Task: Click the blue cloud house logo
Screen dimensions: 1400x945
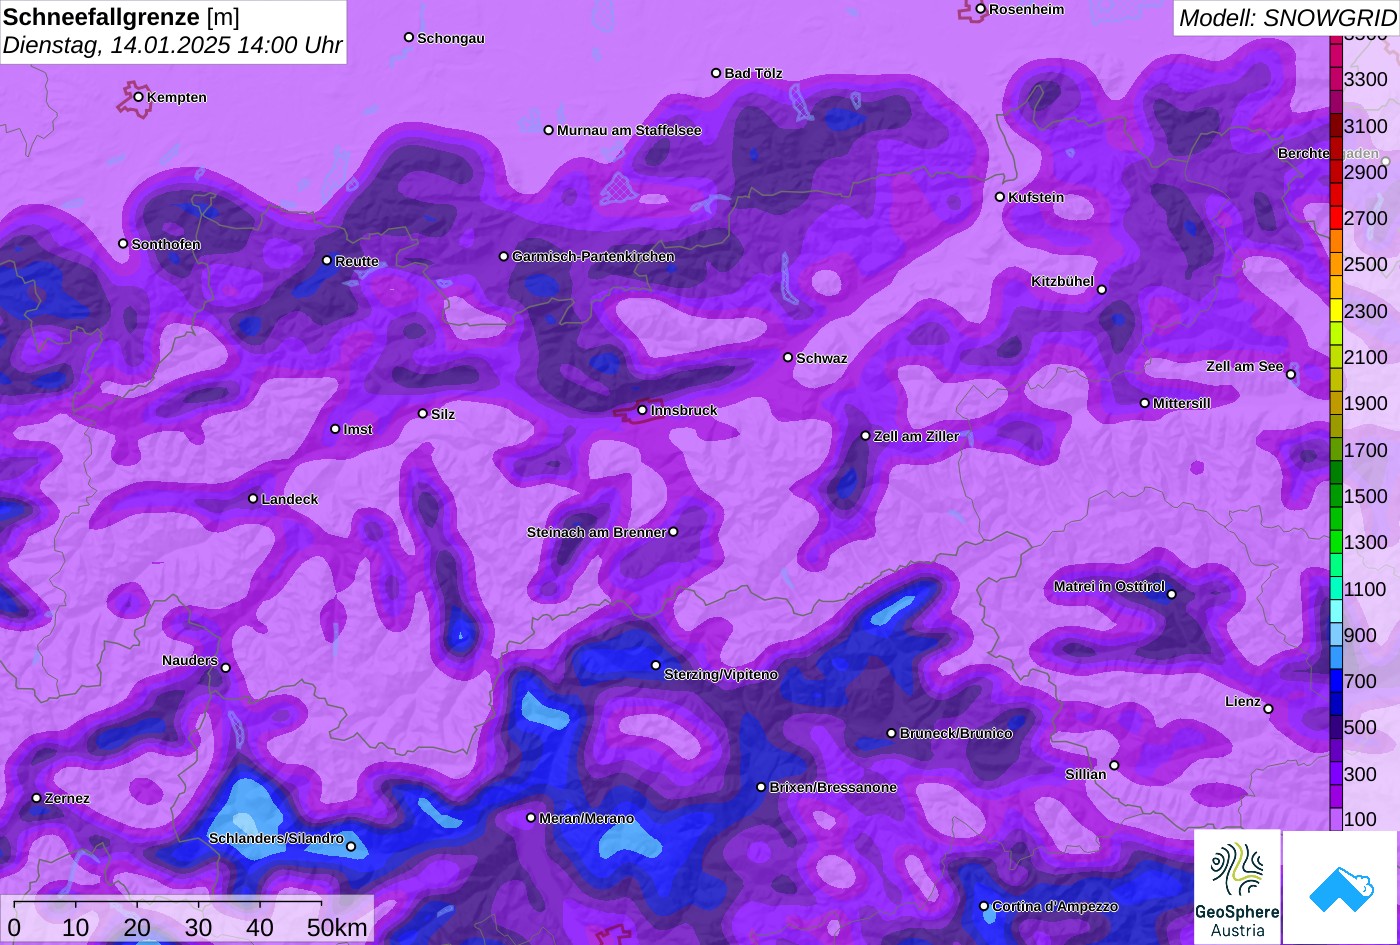Action: tap(1341, 887)
